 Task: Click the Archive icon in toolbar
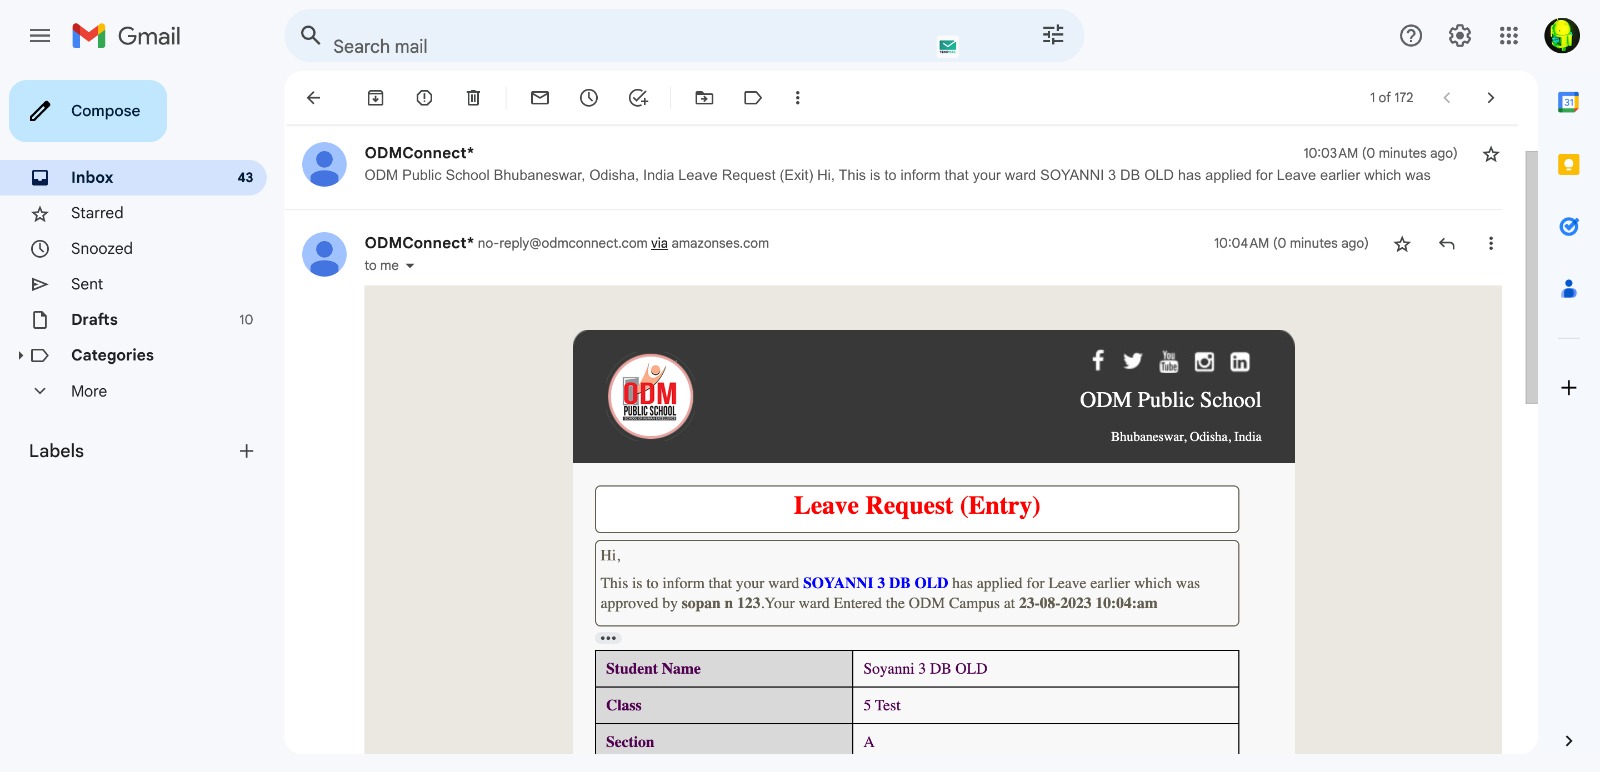pyautogui.click(x=375, y=98)
